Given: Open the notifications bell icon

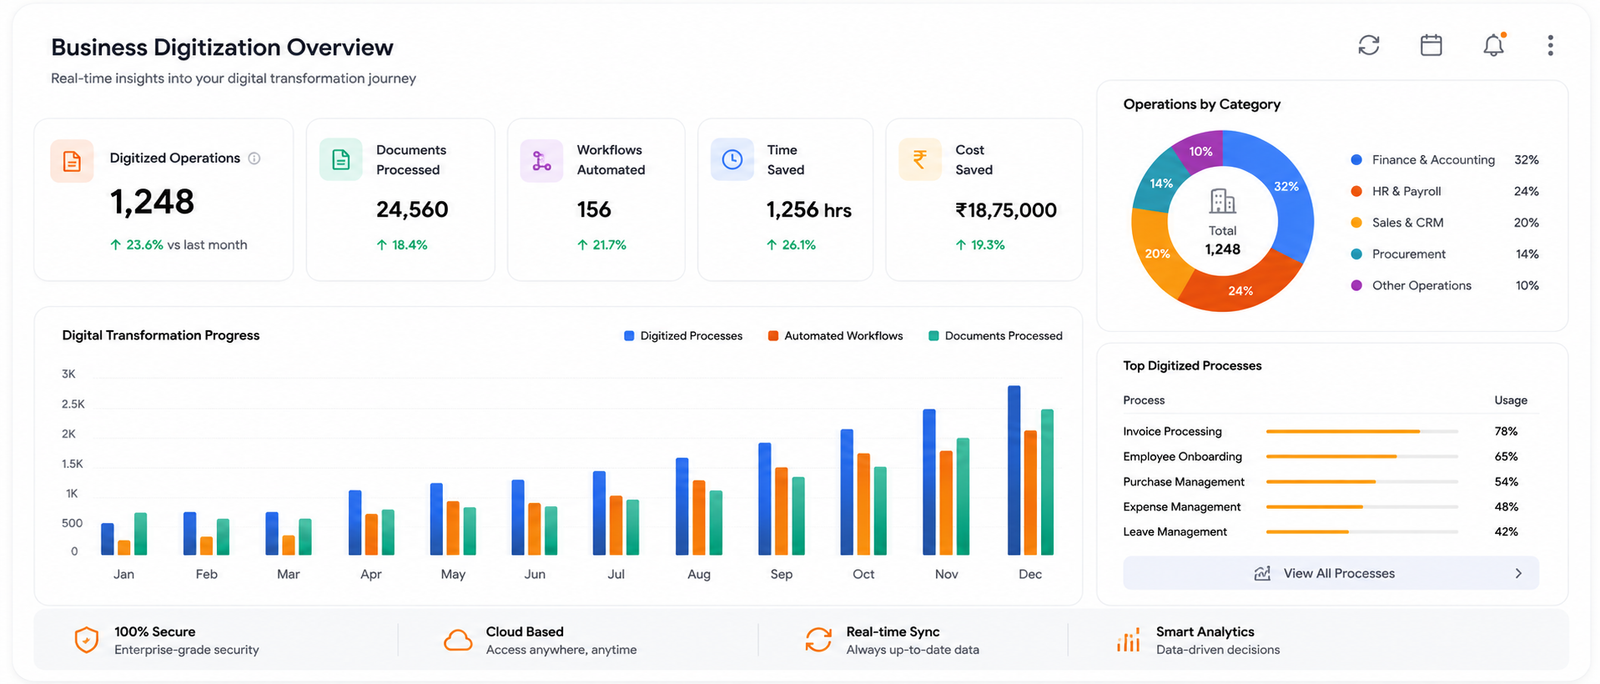Looking at the screenshot, I should pyautogui.click(x=1494, y=45).
